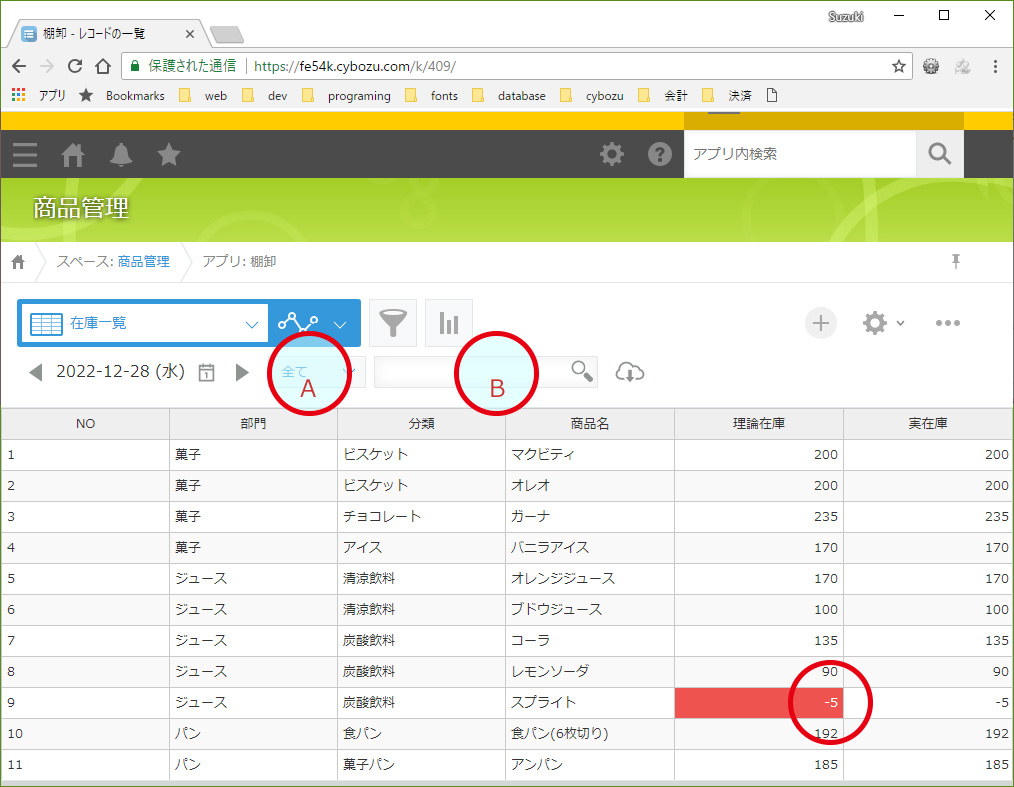Click the 食パン(6枚切り) cell
Image resolution: width=1014 pixels, height=787 pixels.
(x=590, y=733)
